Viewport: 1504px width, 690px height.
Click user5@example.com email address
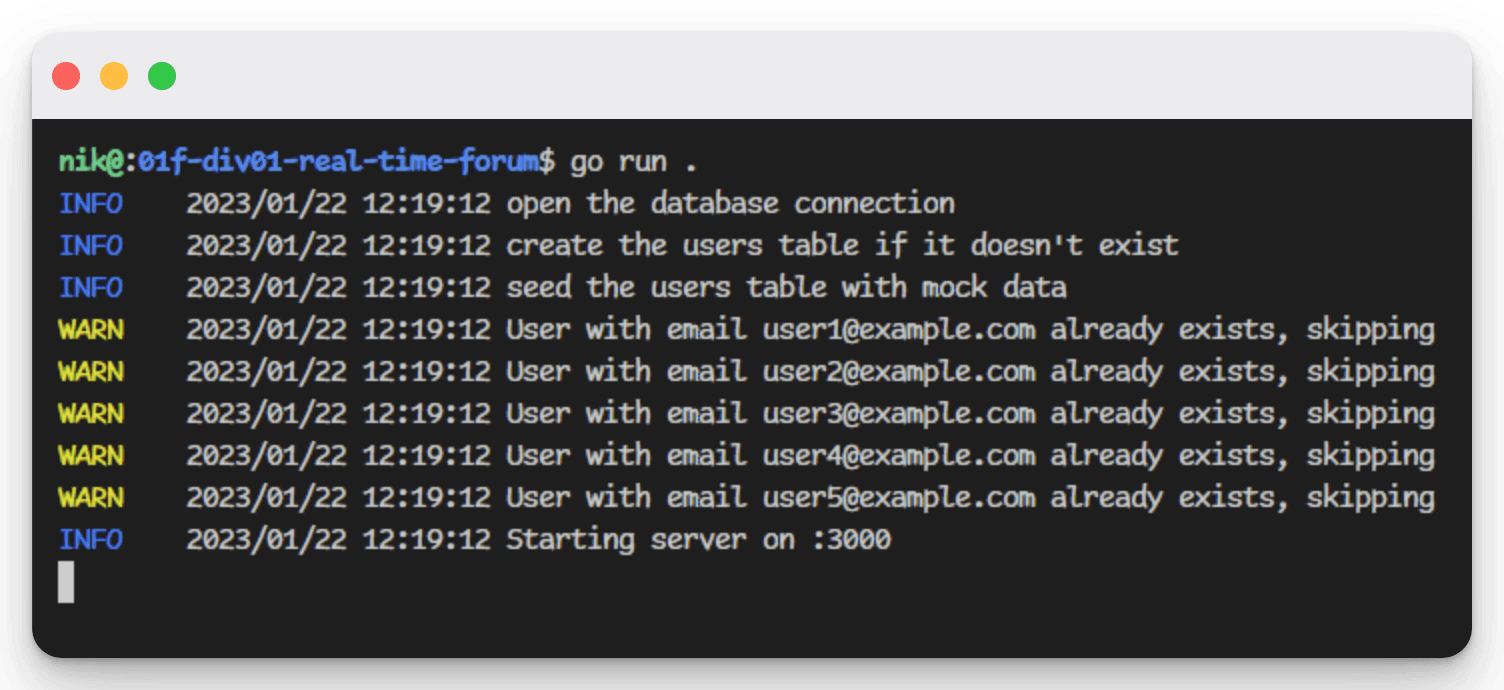899,497
